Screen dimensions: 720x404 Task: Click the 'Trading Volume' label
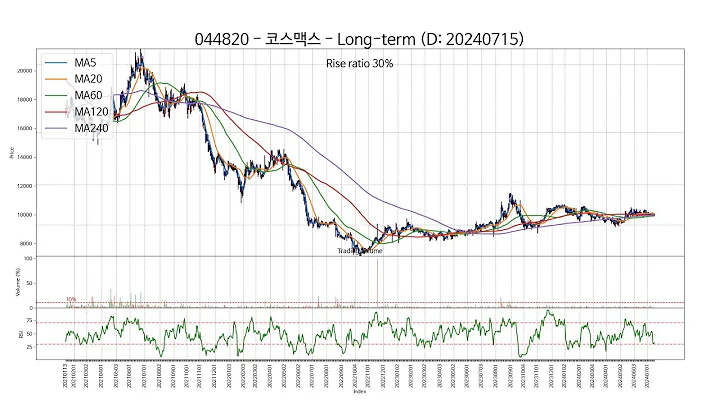(360, 251)
